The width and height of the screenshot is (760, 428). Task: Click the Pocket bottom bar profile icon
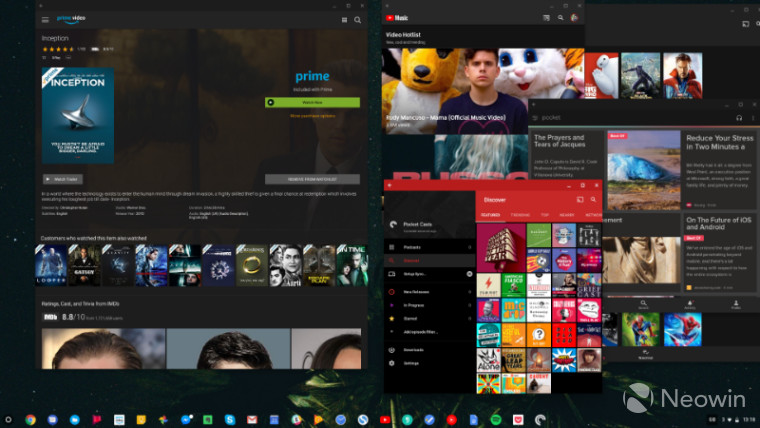736,304
